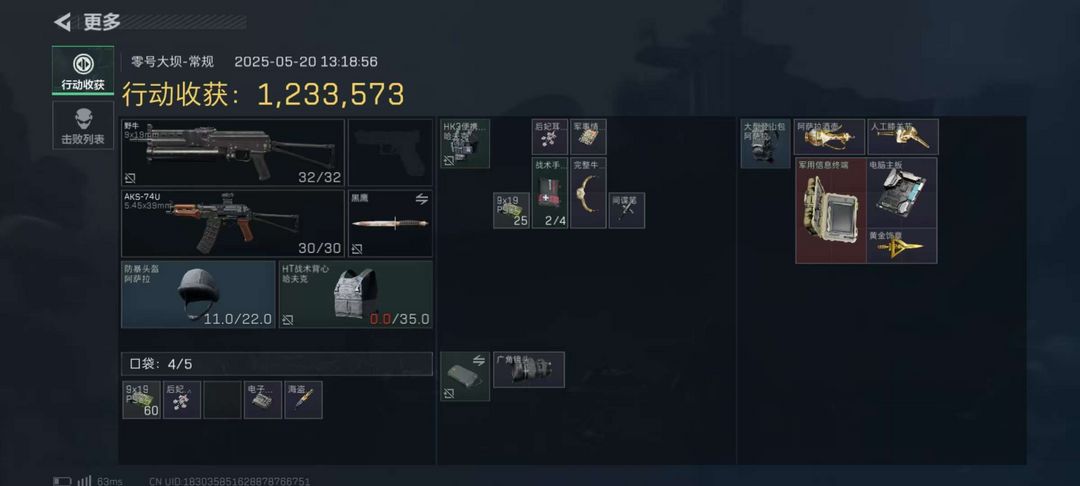Select the 电脑主板 motherboard item
Viewport: 1080px width, 486px height.
click(x=902, y=193)
